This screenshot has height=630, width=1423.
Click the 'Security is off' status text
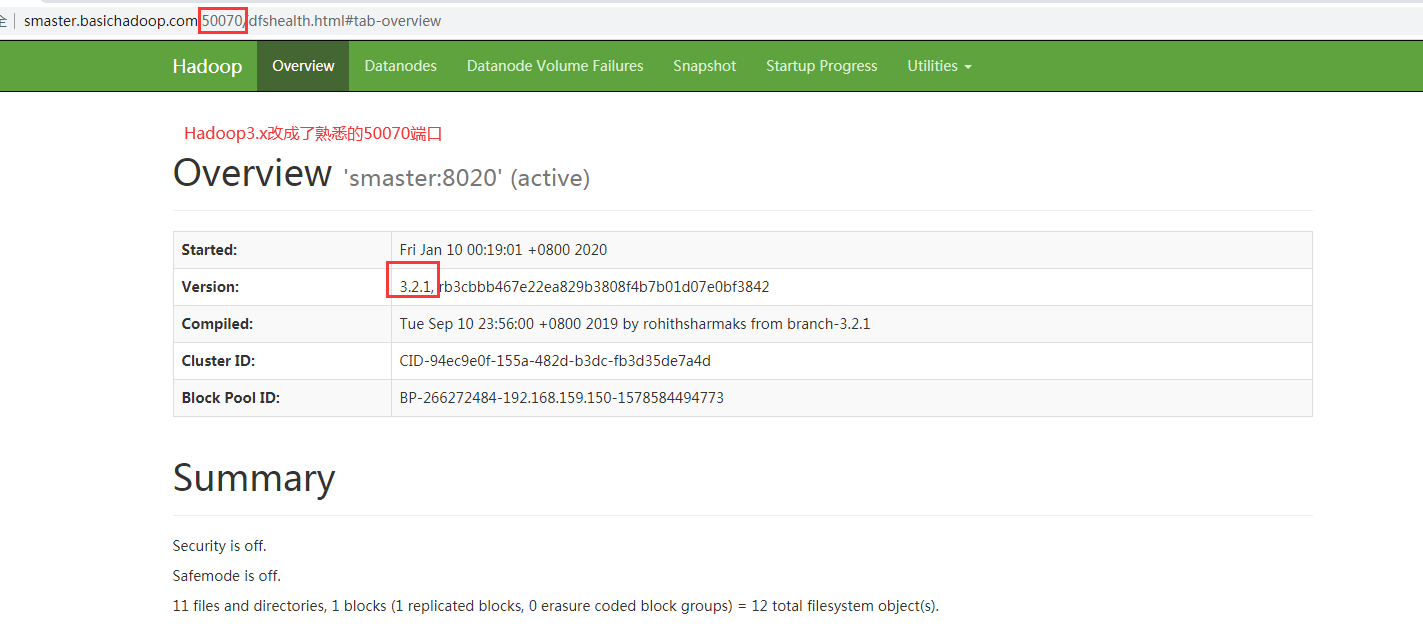tap(219, 545)
